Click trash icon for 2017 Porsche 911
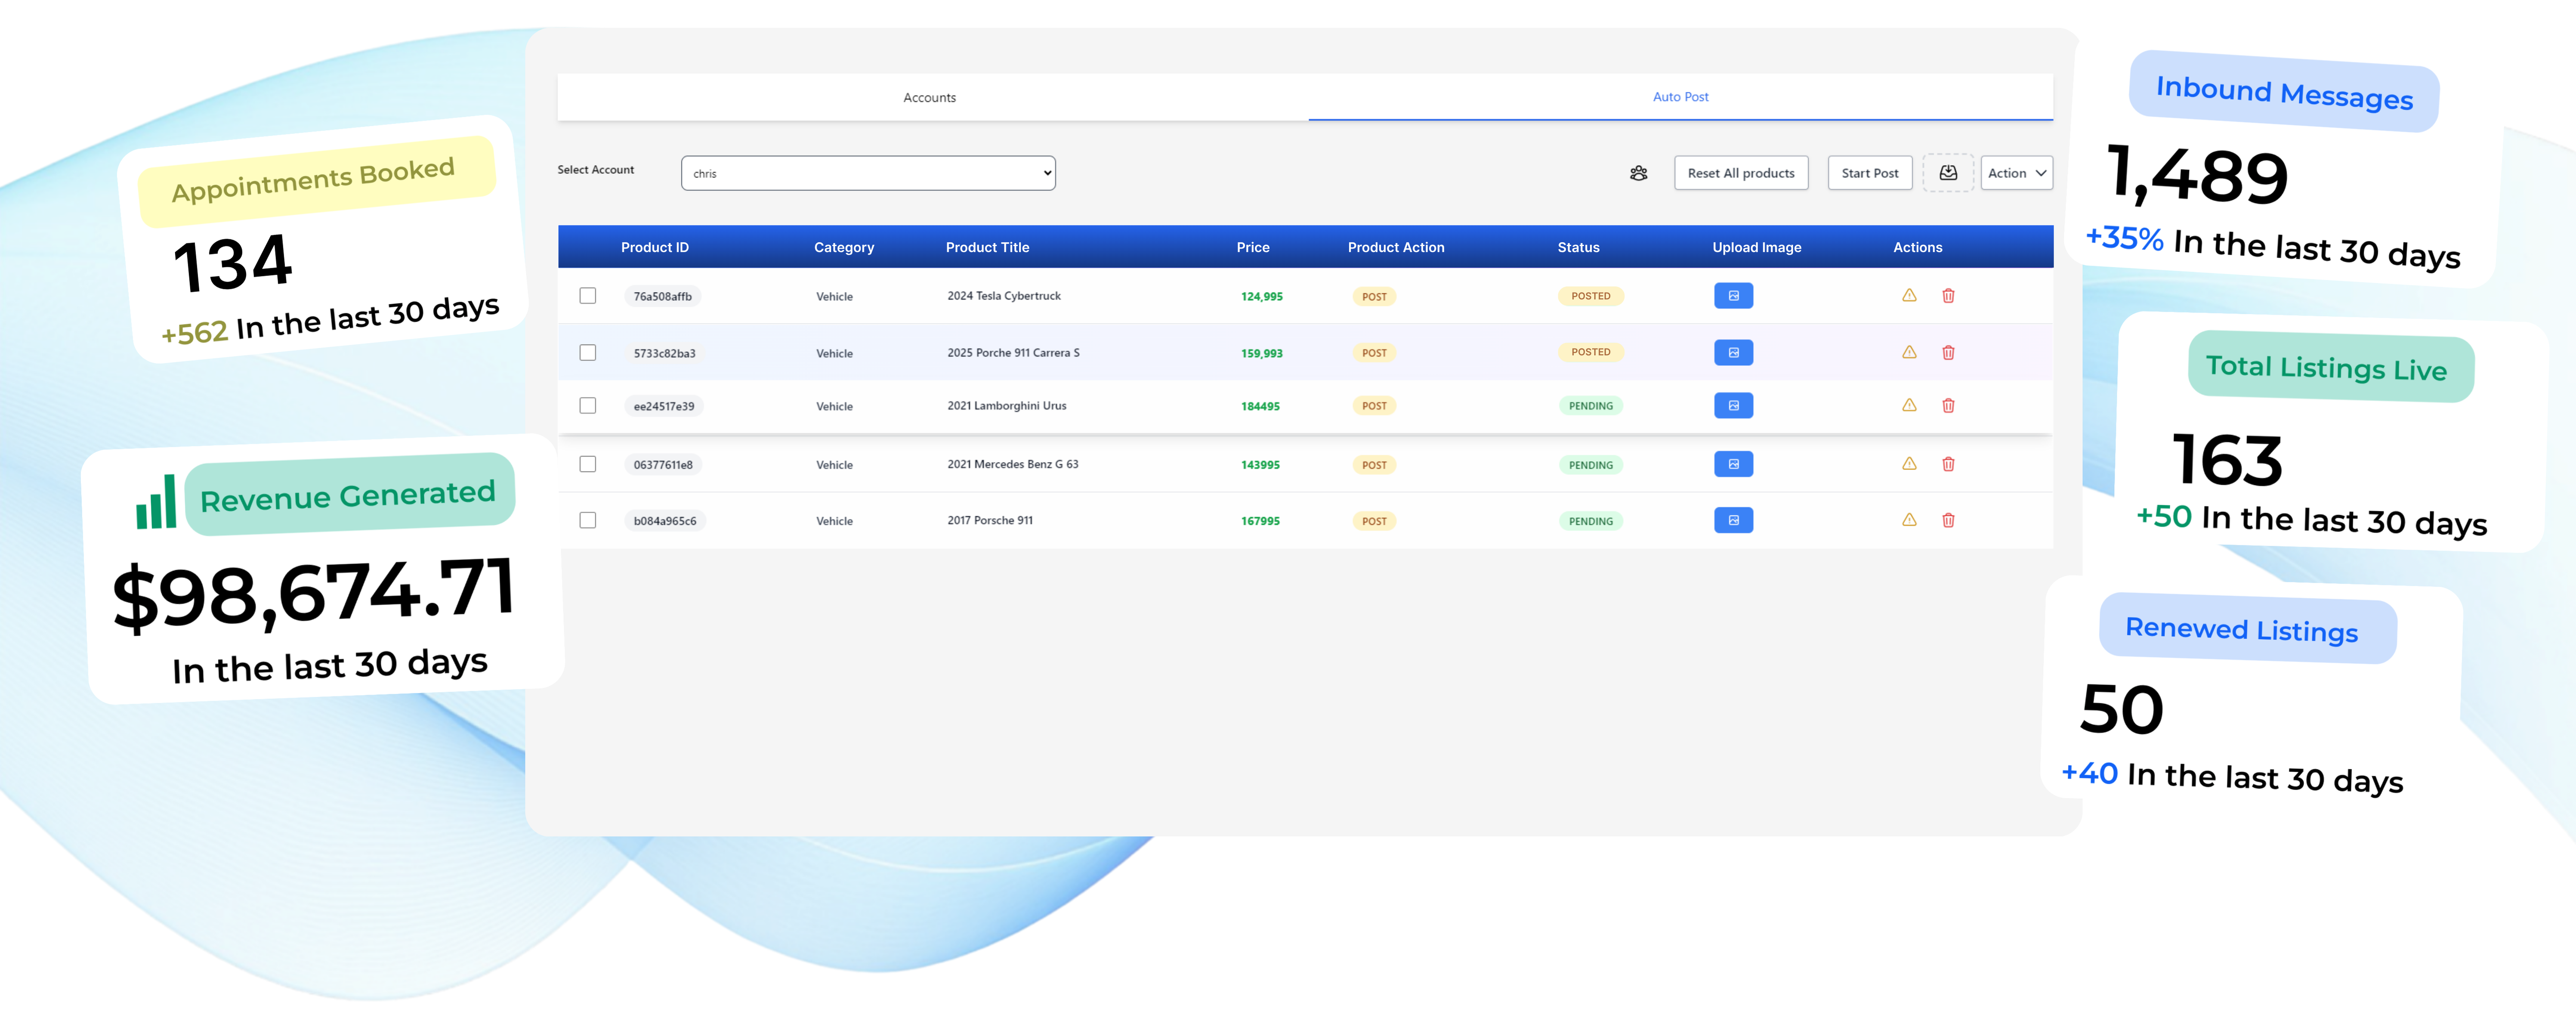 1947,521
